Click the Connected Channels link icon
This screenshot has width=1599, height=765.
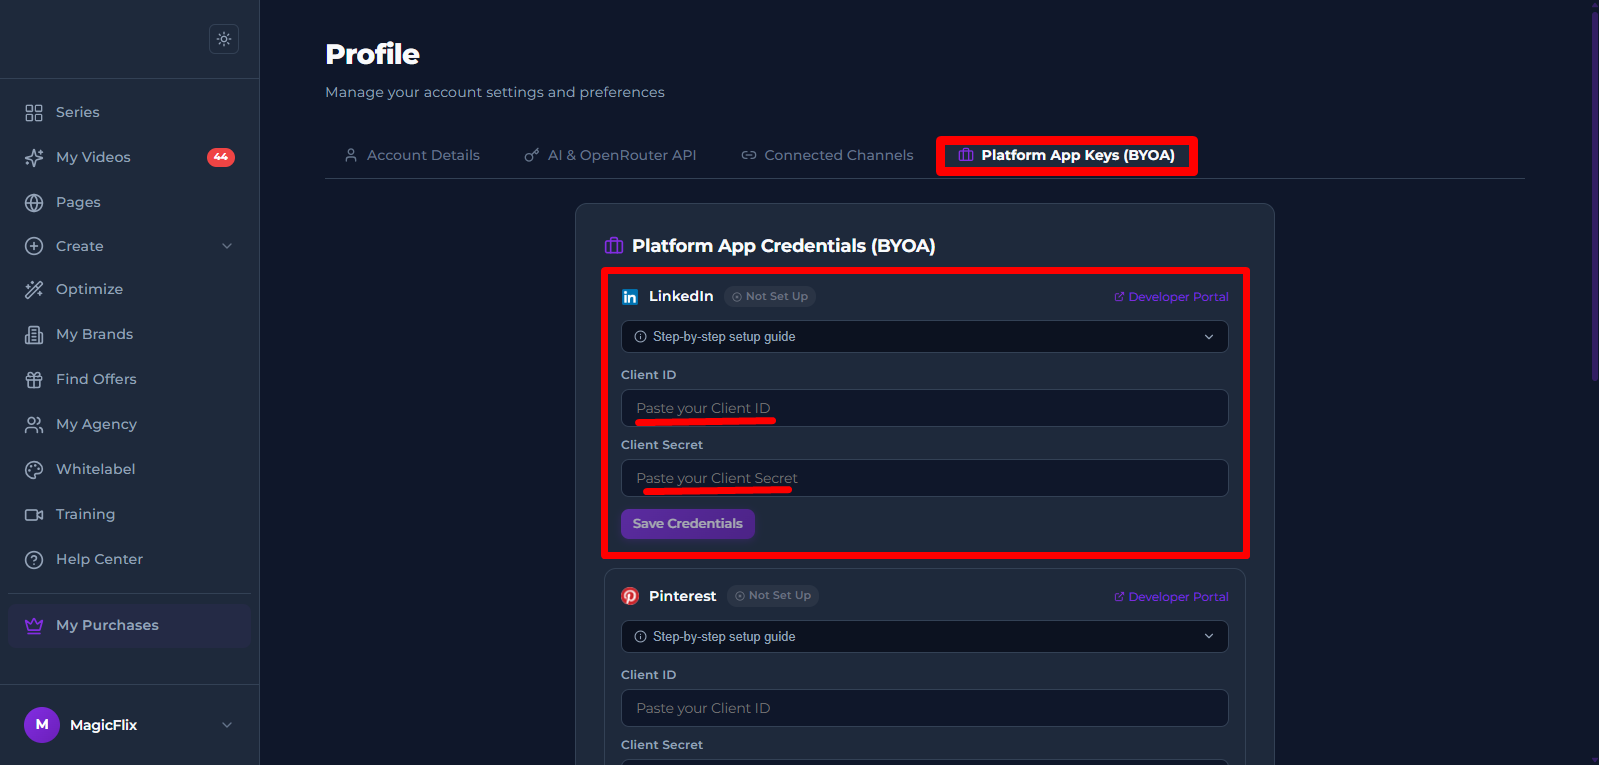(748, 155)
